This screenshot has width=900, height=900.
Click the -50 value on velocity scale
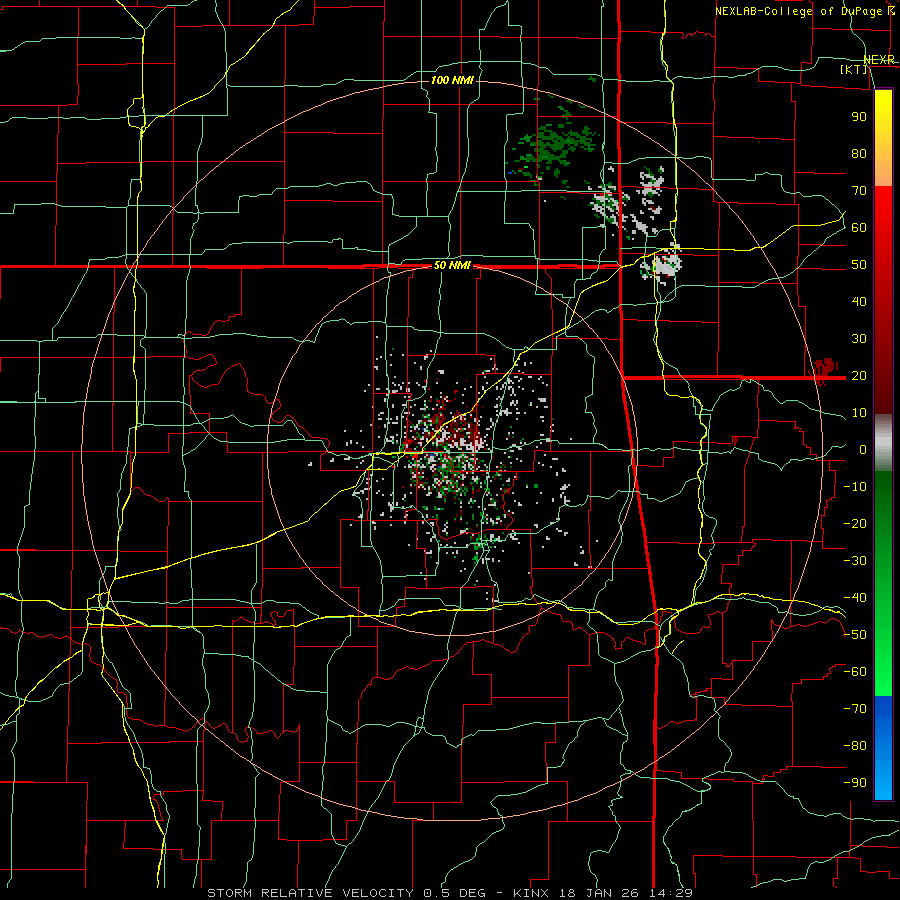point(855,635)
